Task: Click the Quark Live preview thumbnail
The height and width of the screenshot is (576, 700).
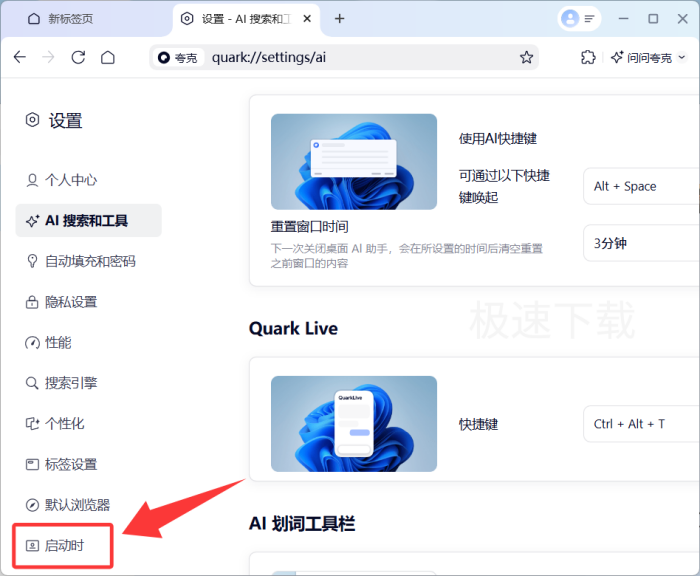Action: pos(353,424)
